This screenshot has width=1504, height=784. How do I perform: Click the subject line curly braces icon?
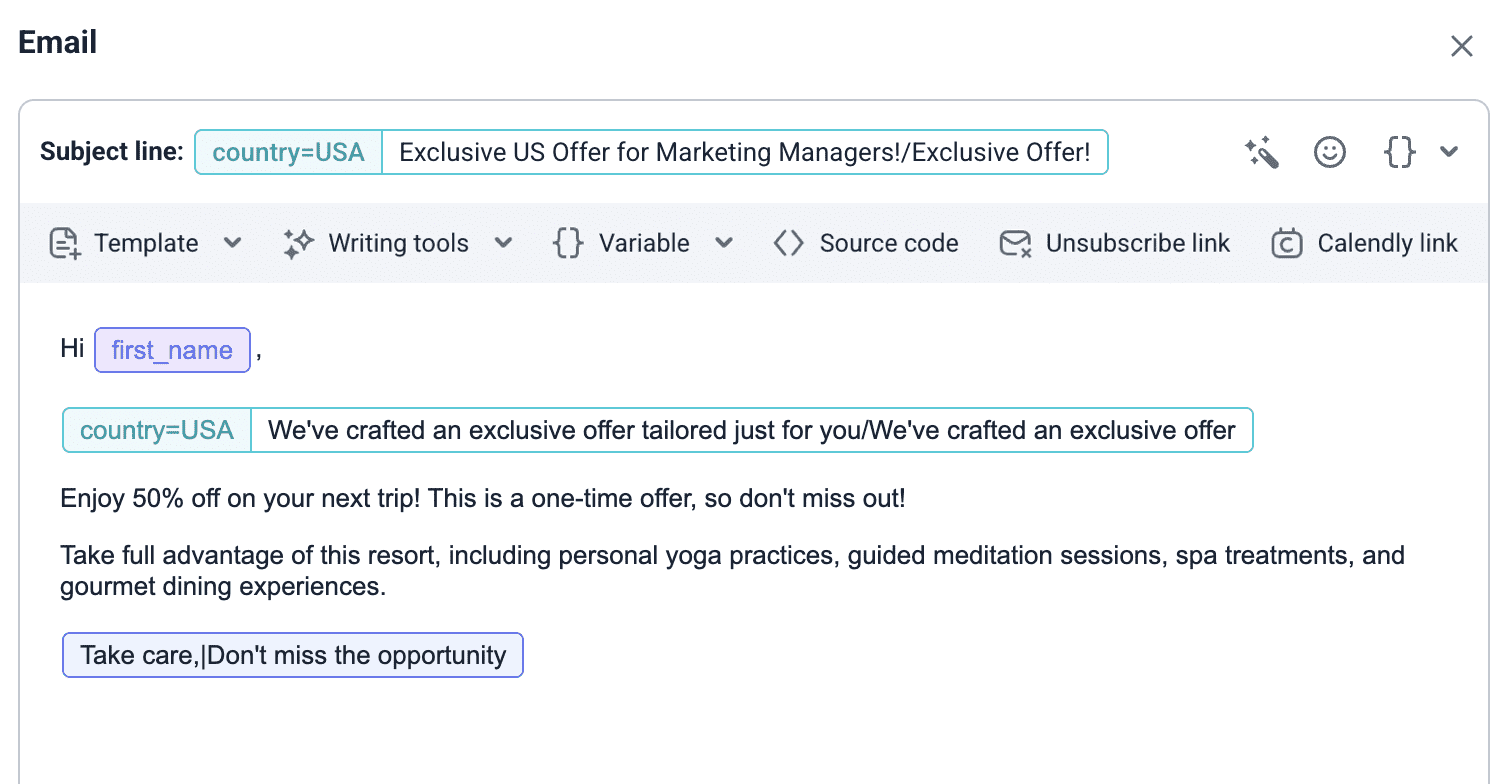click(x=1399, y=153)
